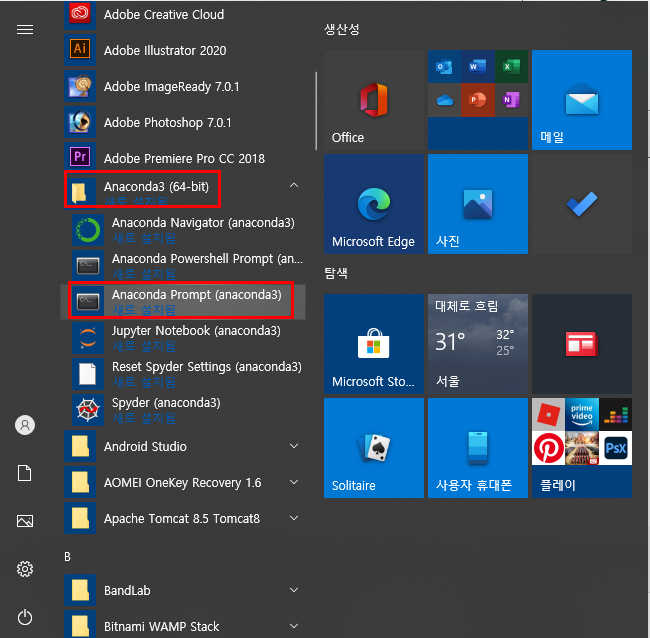Image resolution: width=650 pixels, height=638 pixels.
Task: Open Photoshop Express (PsX) in Play tile
Action: [x=616, y=448]
